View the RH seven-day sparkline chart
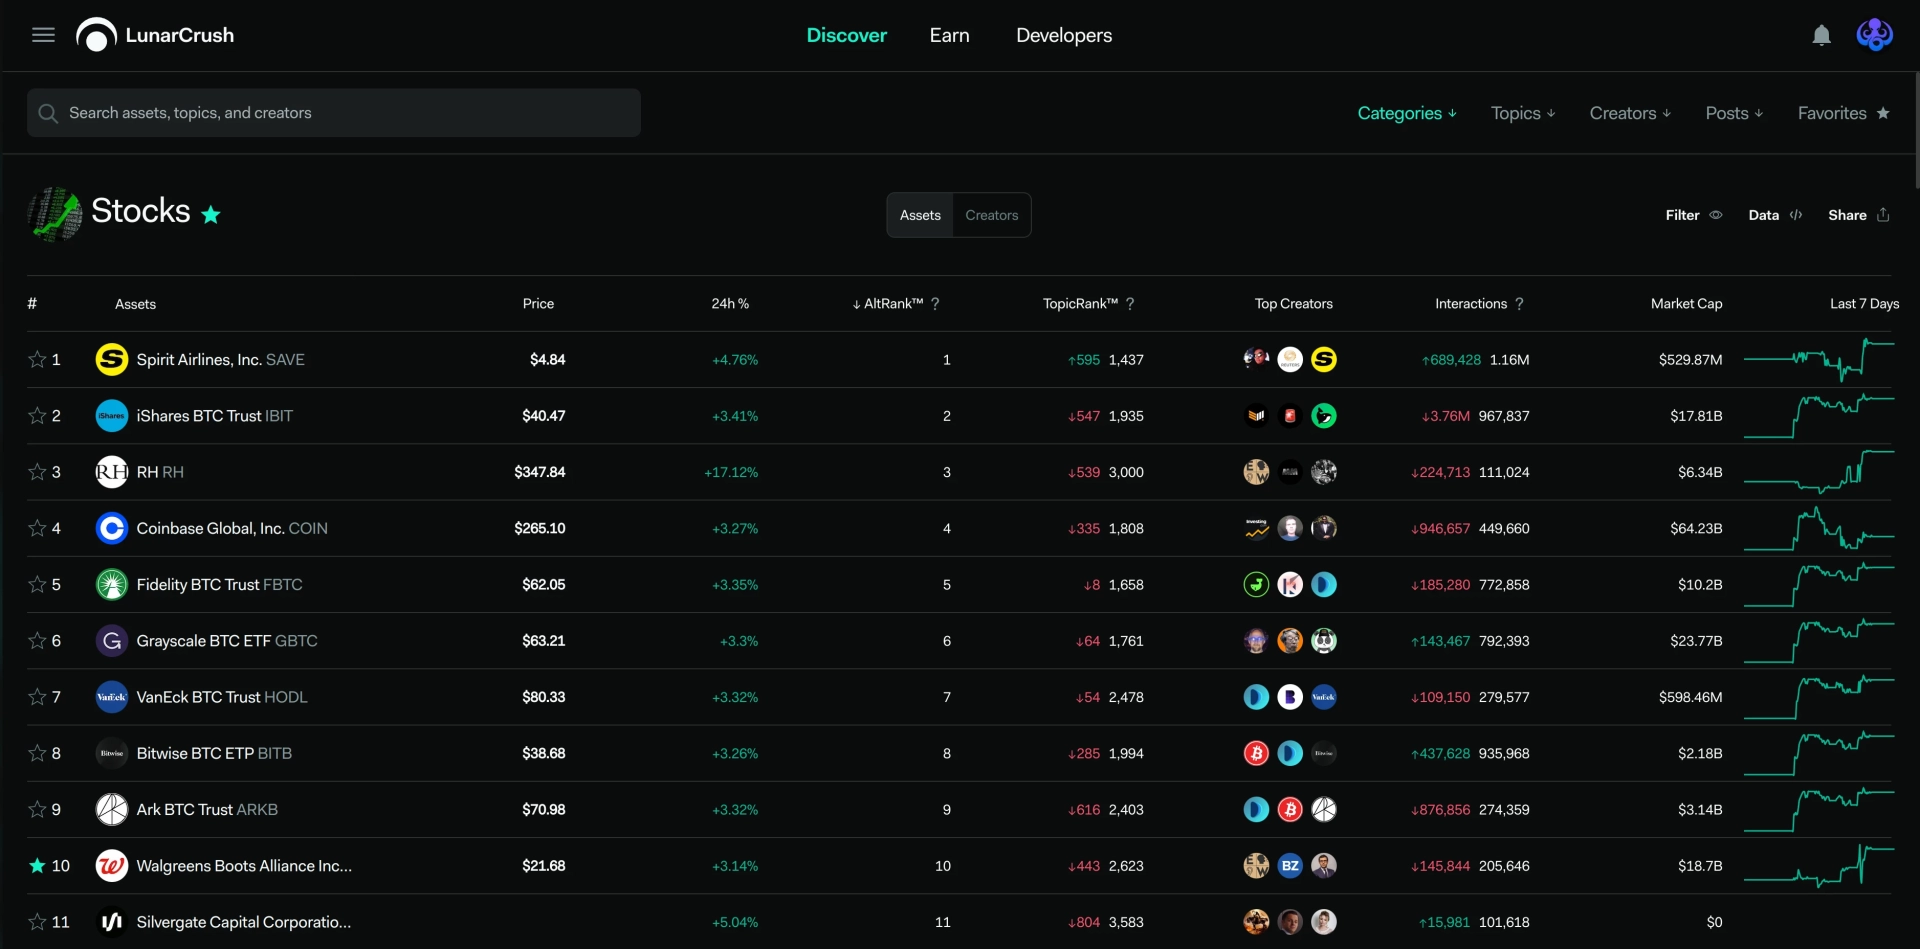This screenshot has height=949, width=1920. coord(1819,472)
